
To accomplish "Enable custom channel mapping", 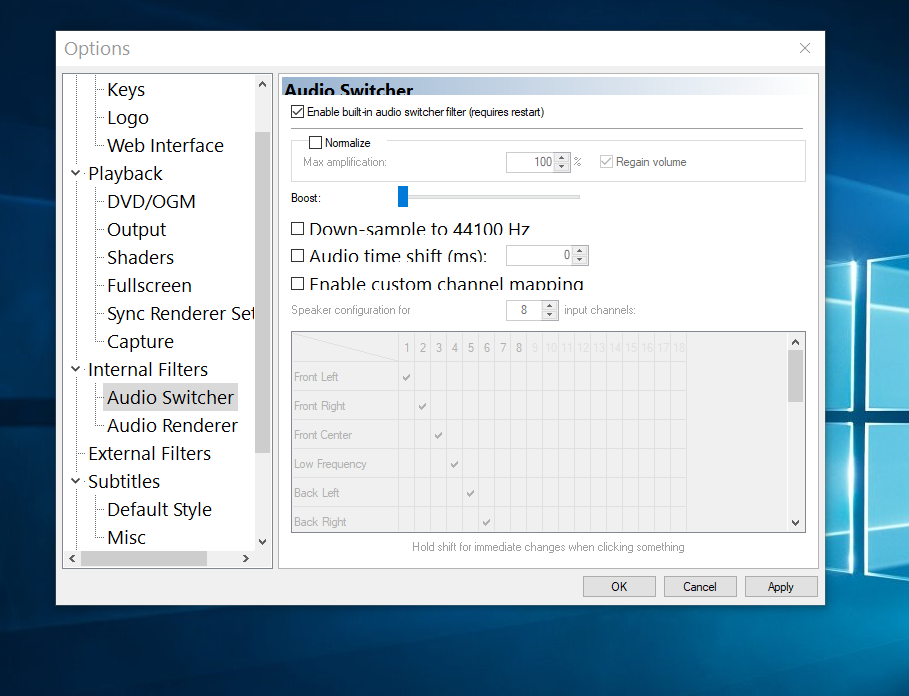I will click(x=297, y=284).
